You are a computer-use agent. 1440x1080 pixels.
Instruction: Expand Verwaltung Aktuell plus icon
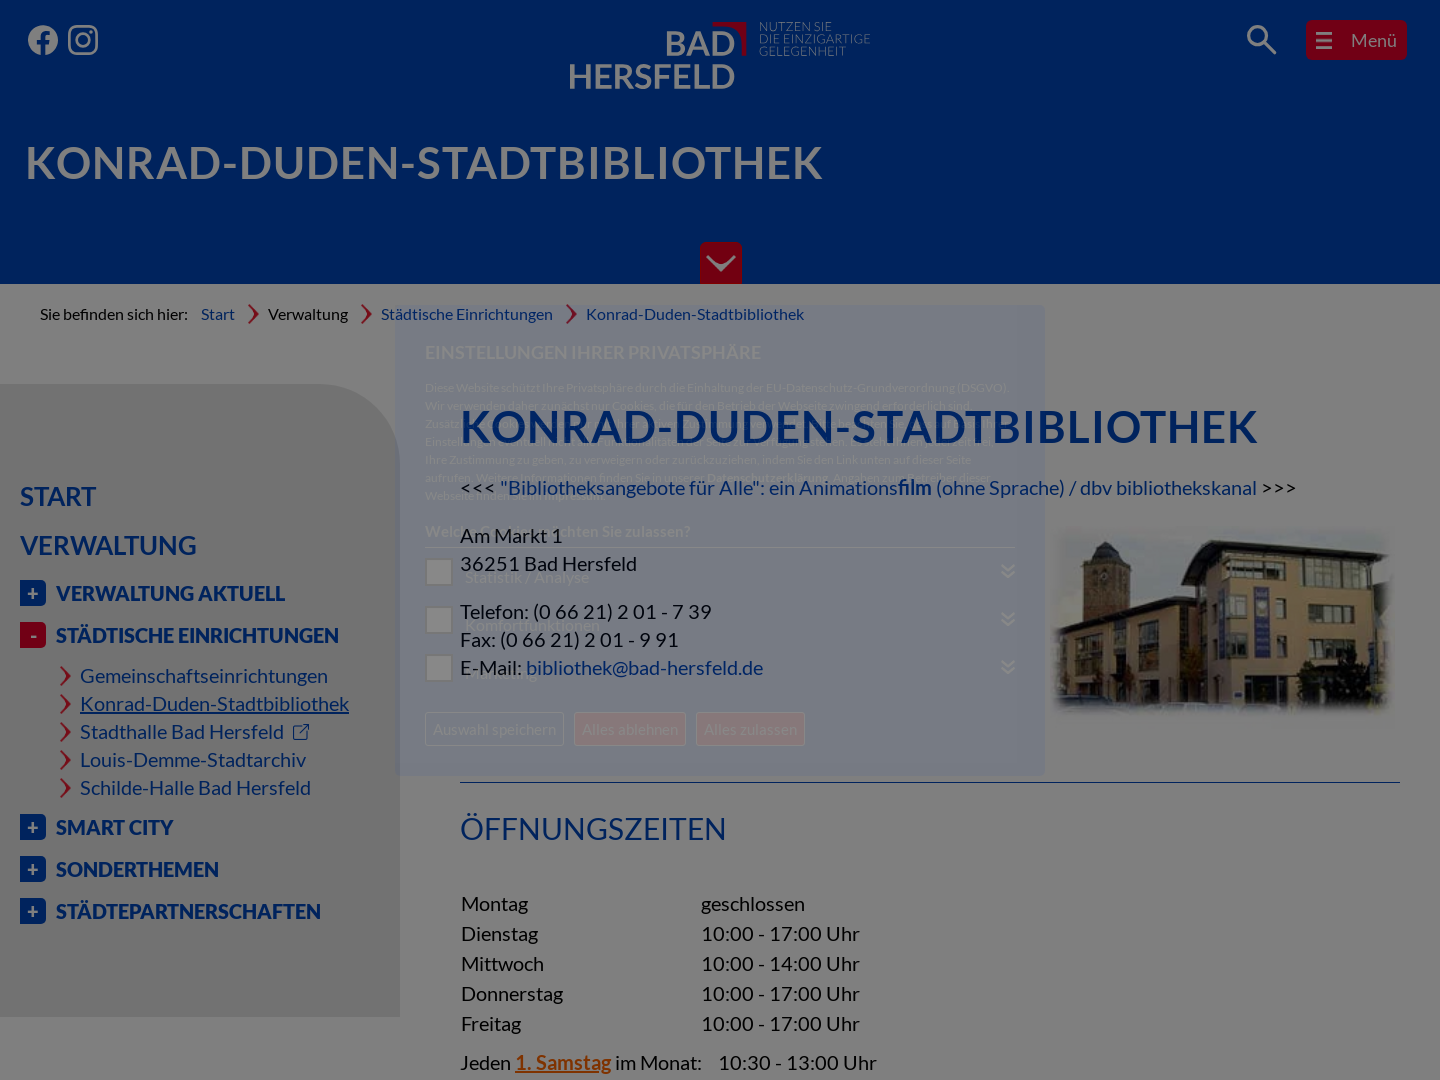(33, 593)
